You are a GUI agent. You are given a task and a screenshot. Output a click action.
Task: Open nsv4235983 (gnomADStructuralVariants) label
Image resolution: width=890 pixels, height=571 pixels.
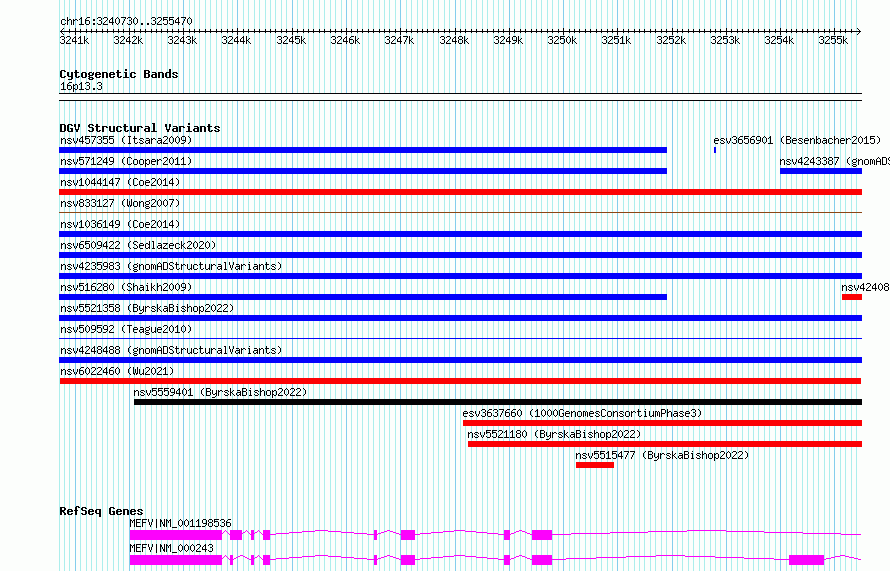click(x=171, y=266)
